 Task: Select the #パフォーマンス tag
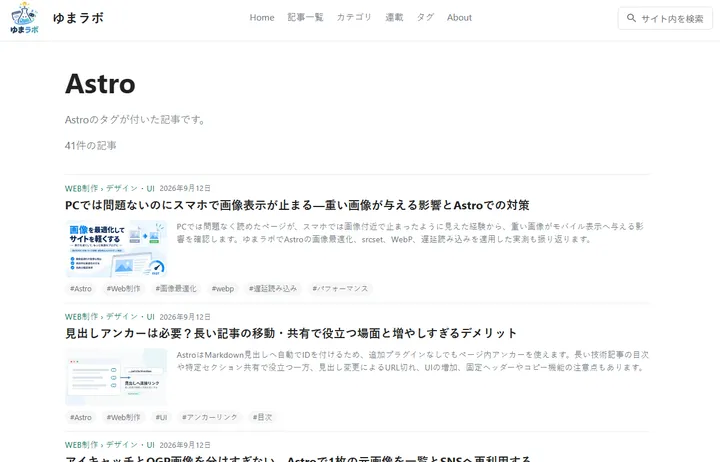[x=340, y=289]
